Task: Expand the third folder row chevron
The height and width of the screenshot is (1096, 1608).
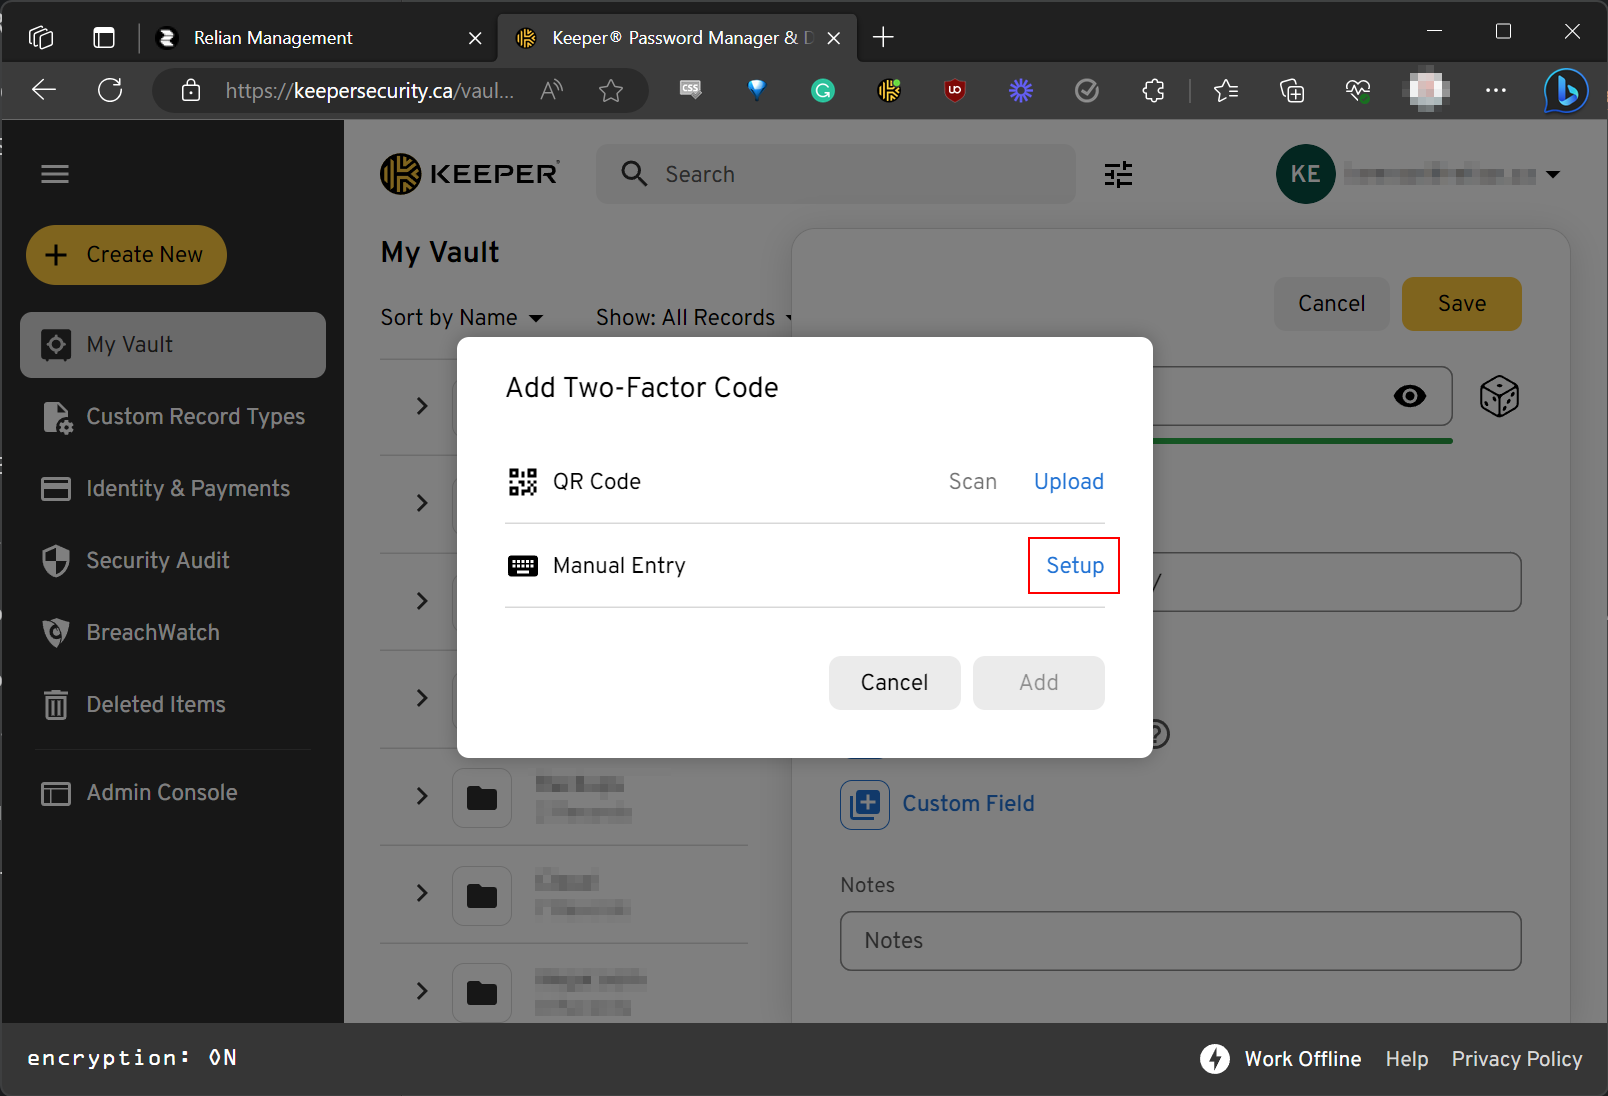Action: [x=422, y=601]
